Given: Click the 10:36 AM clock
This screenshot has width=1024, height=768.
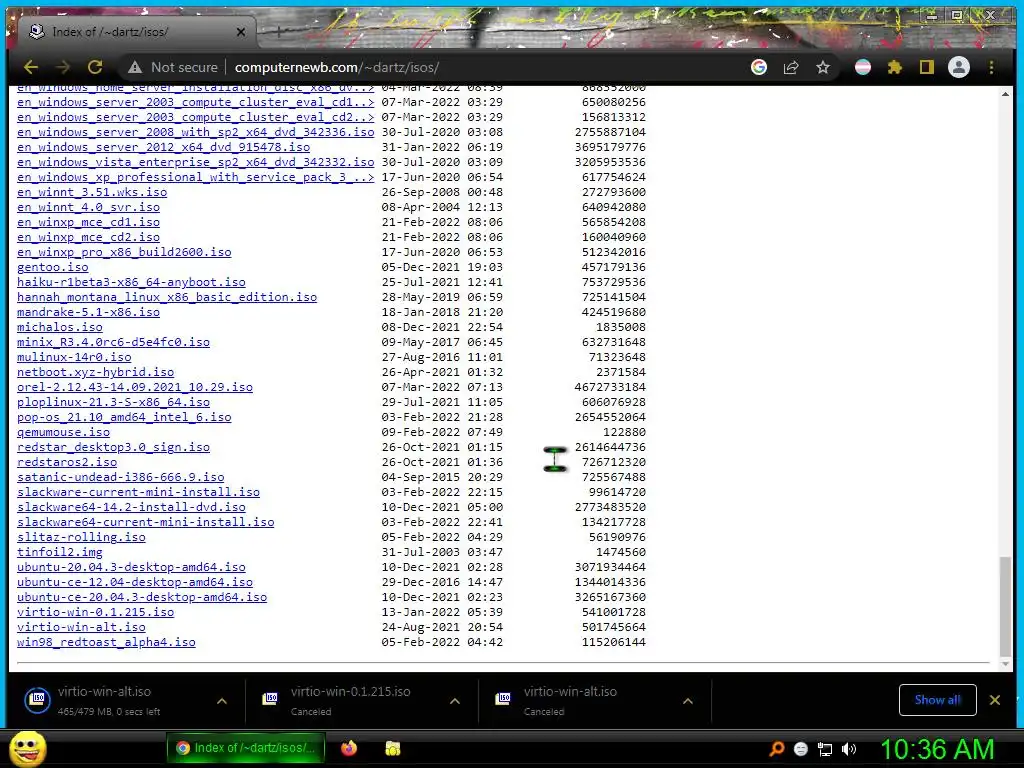Looking at the screenshot, I should click(x=936, y=749).
